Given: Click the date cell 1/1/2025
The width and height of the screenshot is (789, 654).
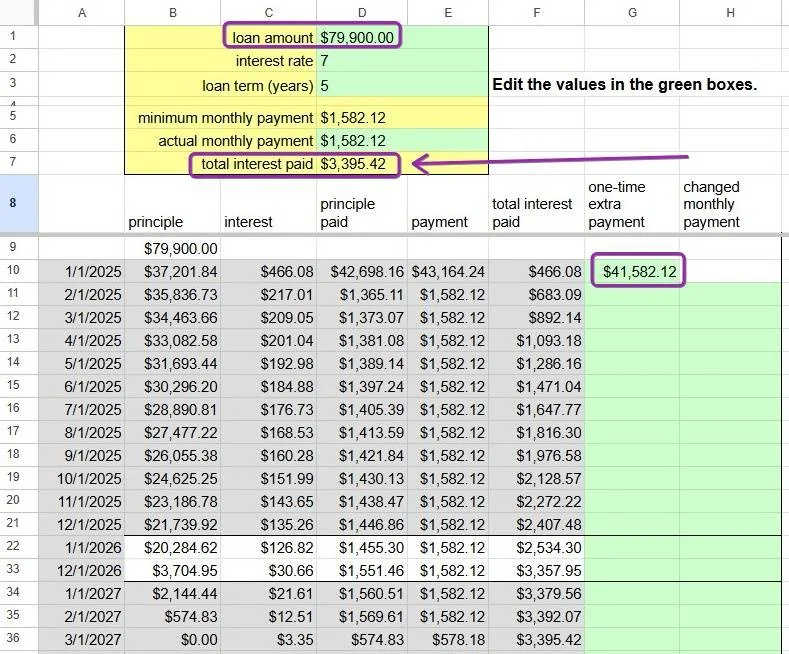Looking at the screenshot, I should pyautogui.click(x=82, y=272).
